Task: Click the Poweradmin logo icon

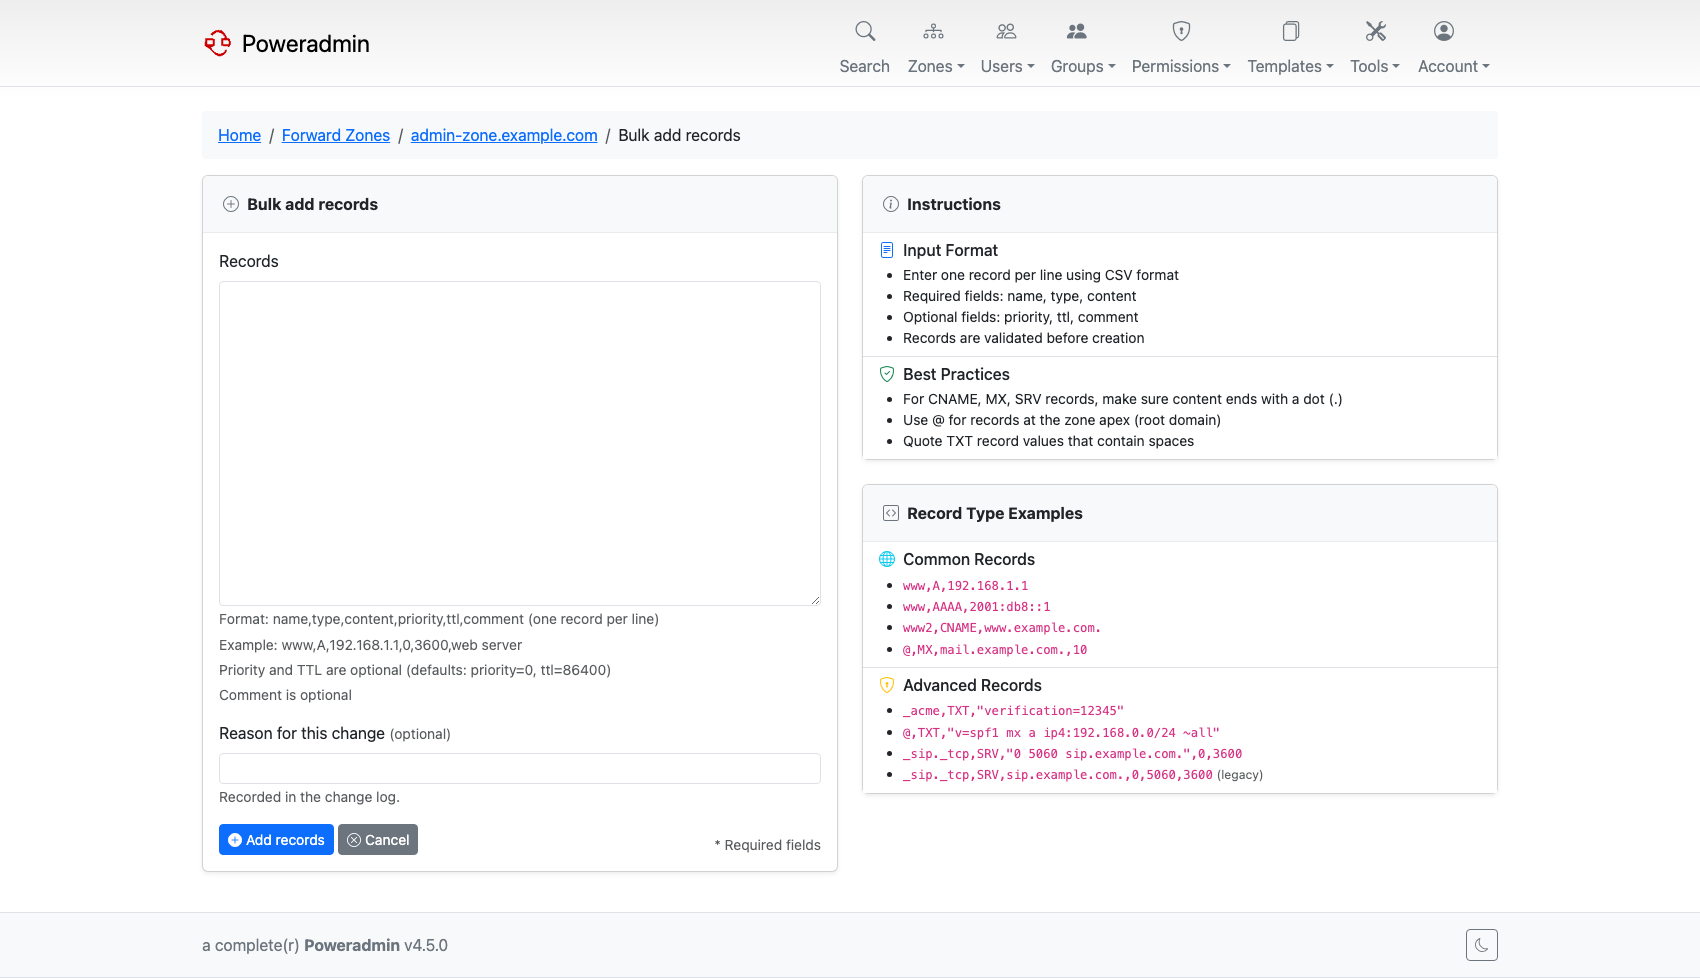Action: click(217, 43)
